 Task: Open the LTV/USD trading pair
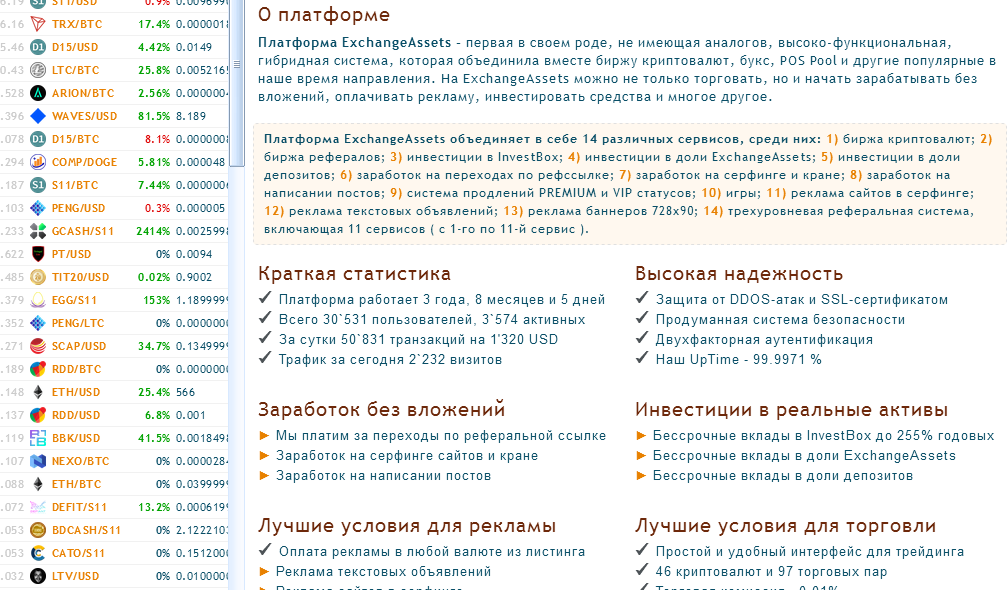point(75,576)
